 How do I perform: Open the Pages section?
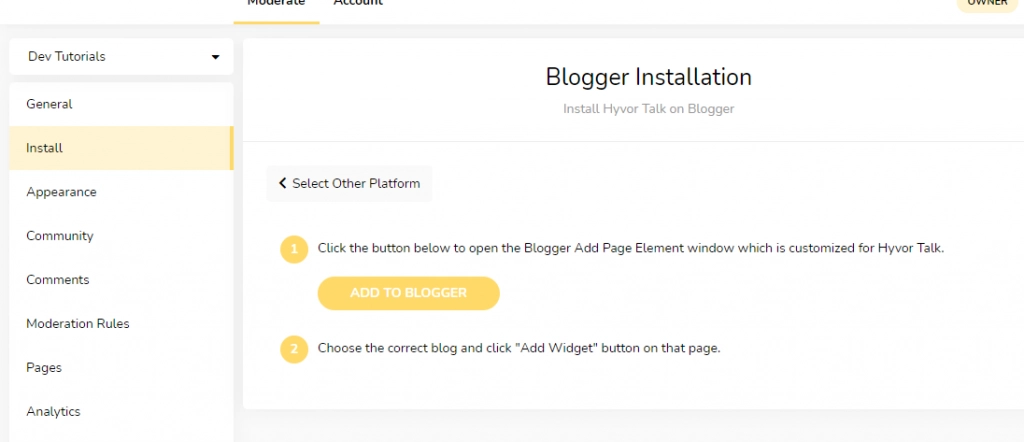pos(121,368)
